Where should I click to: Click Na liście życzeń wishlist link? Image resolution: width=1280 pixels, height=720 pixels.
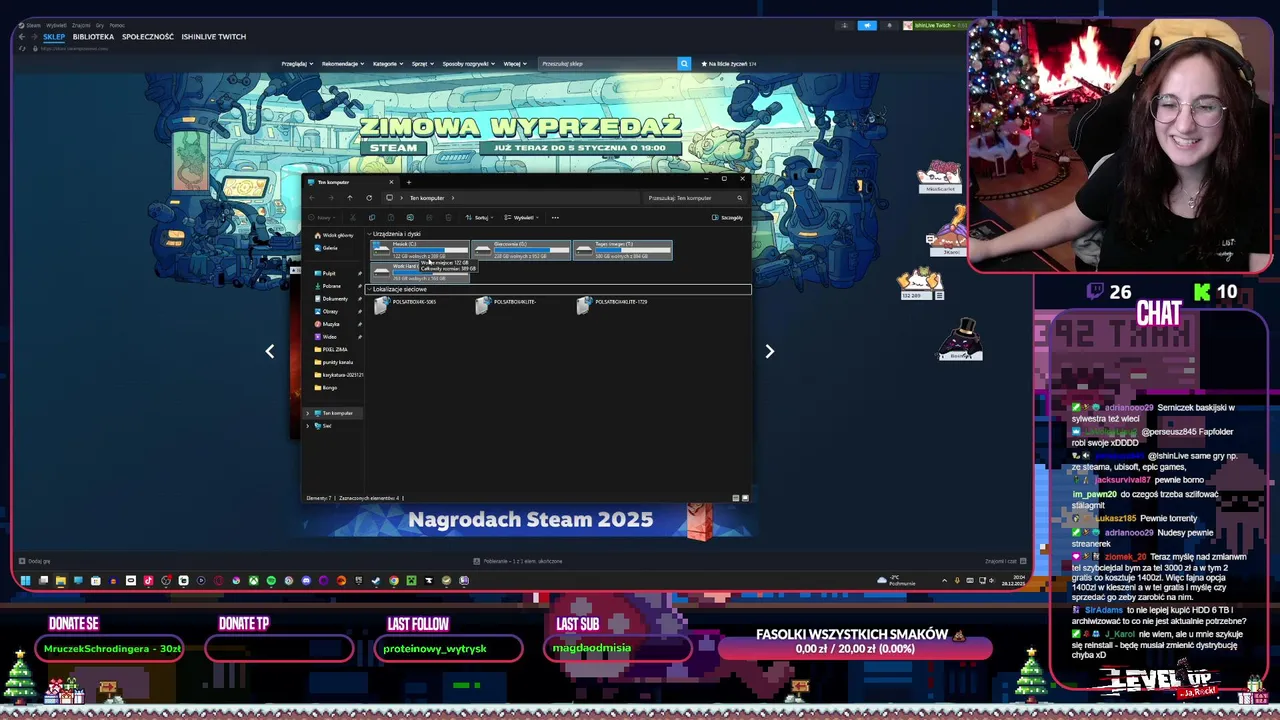[x=729, y=64]
